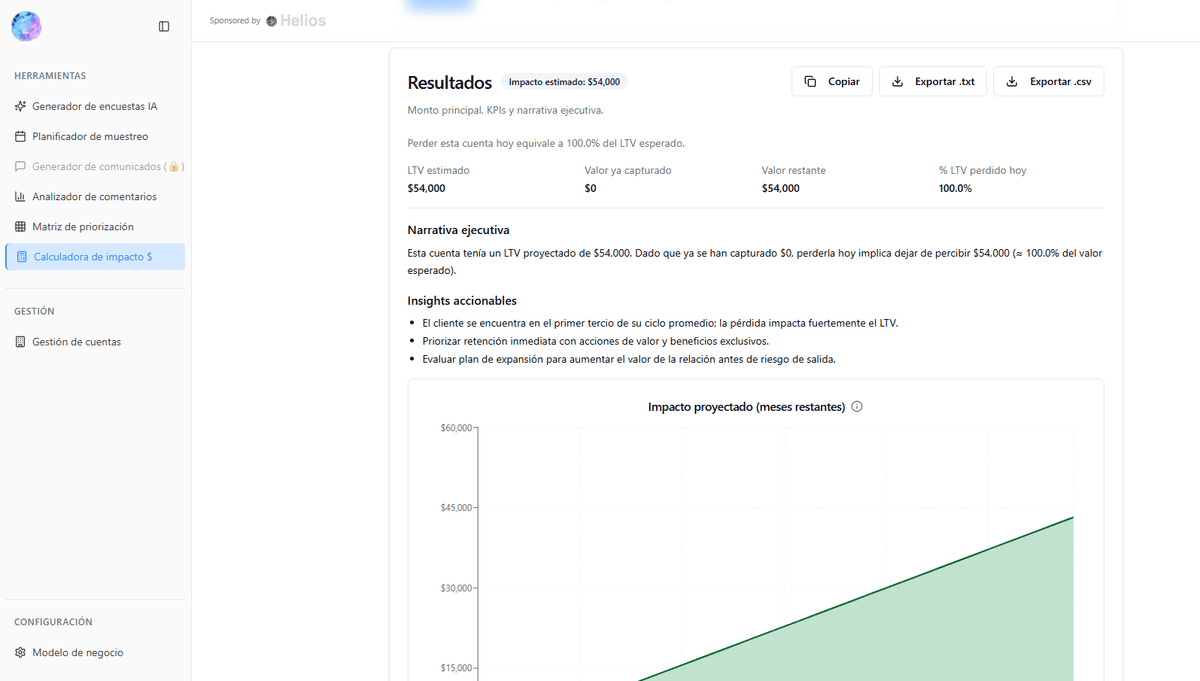This screenshot has width=1200, height=681.
Task: Click the bar chart icon for Analizador de comentarios
Action: (21, 197)
